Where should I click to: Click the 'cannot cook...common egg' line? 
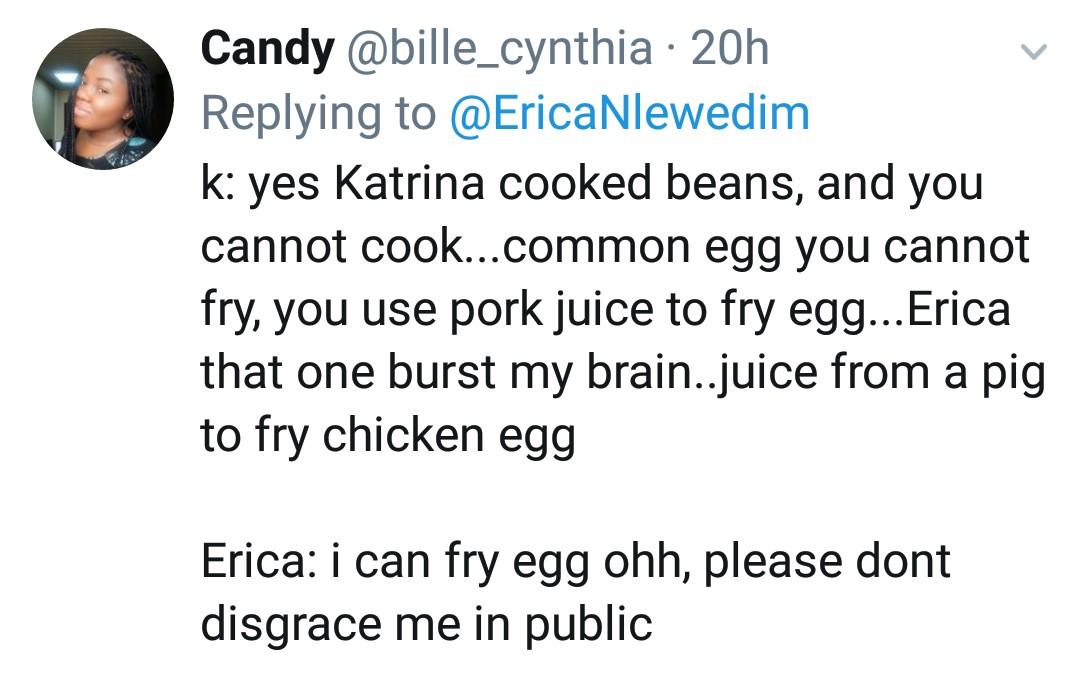(615, 246)
